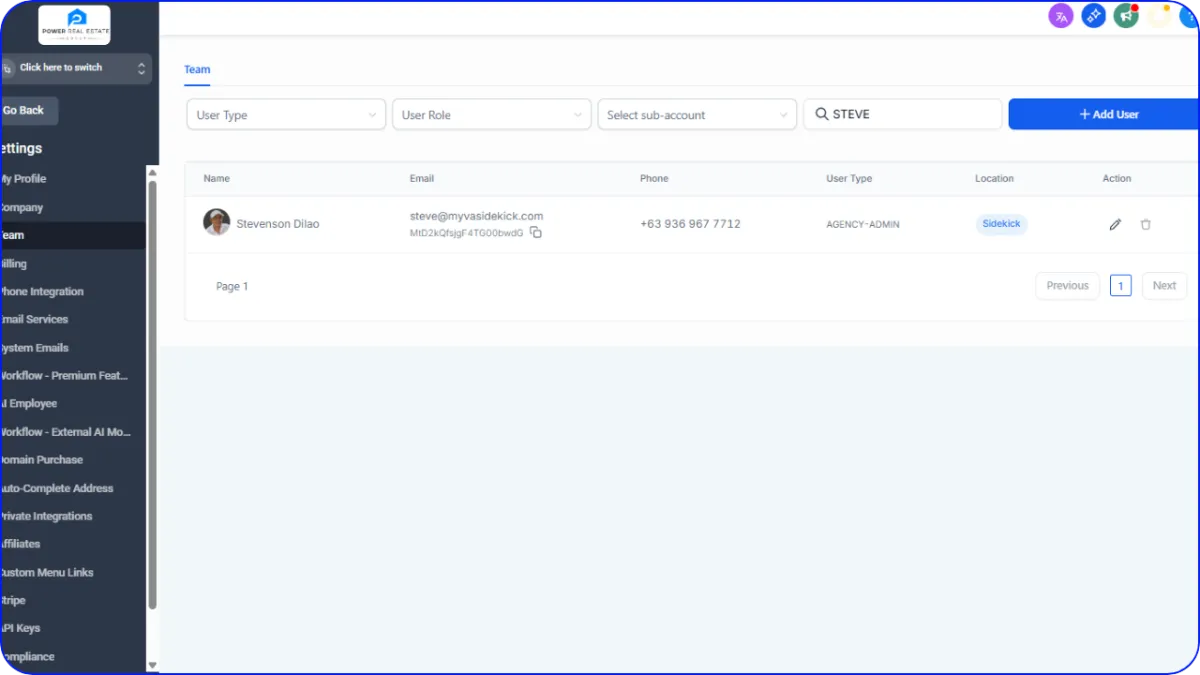Click the Stevenson Dilao name text
1200x675 pixels.
(x=278, y=224)
